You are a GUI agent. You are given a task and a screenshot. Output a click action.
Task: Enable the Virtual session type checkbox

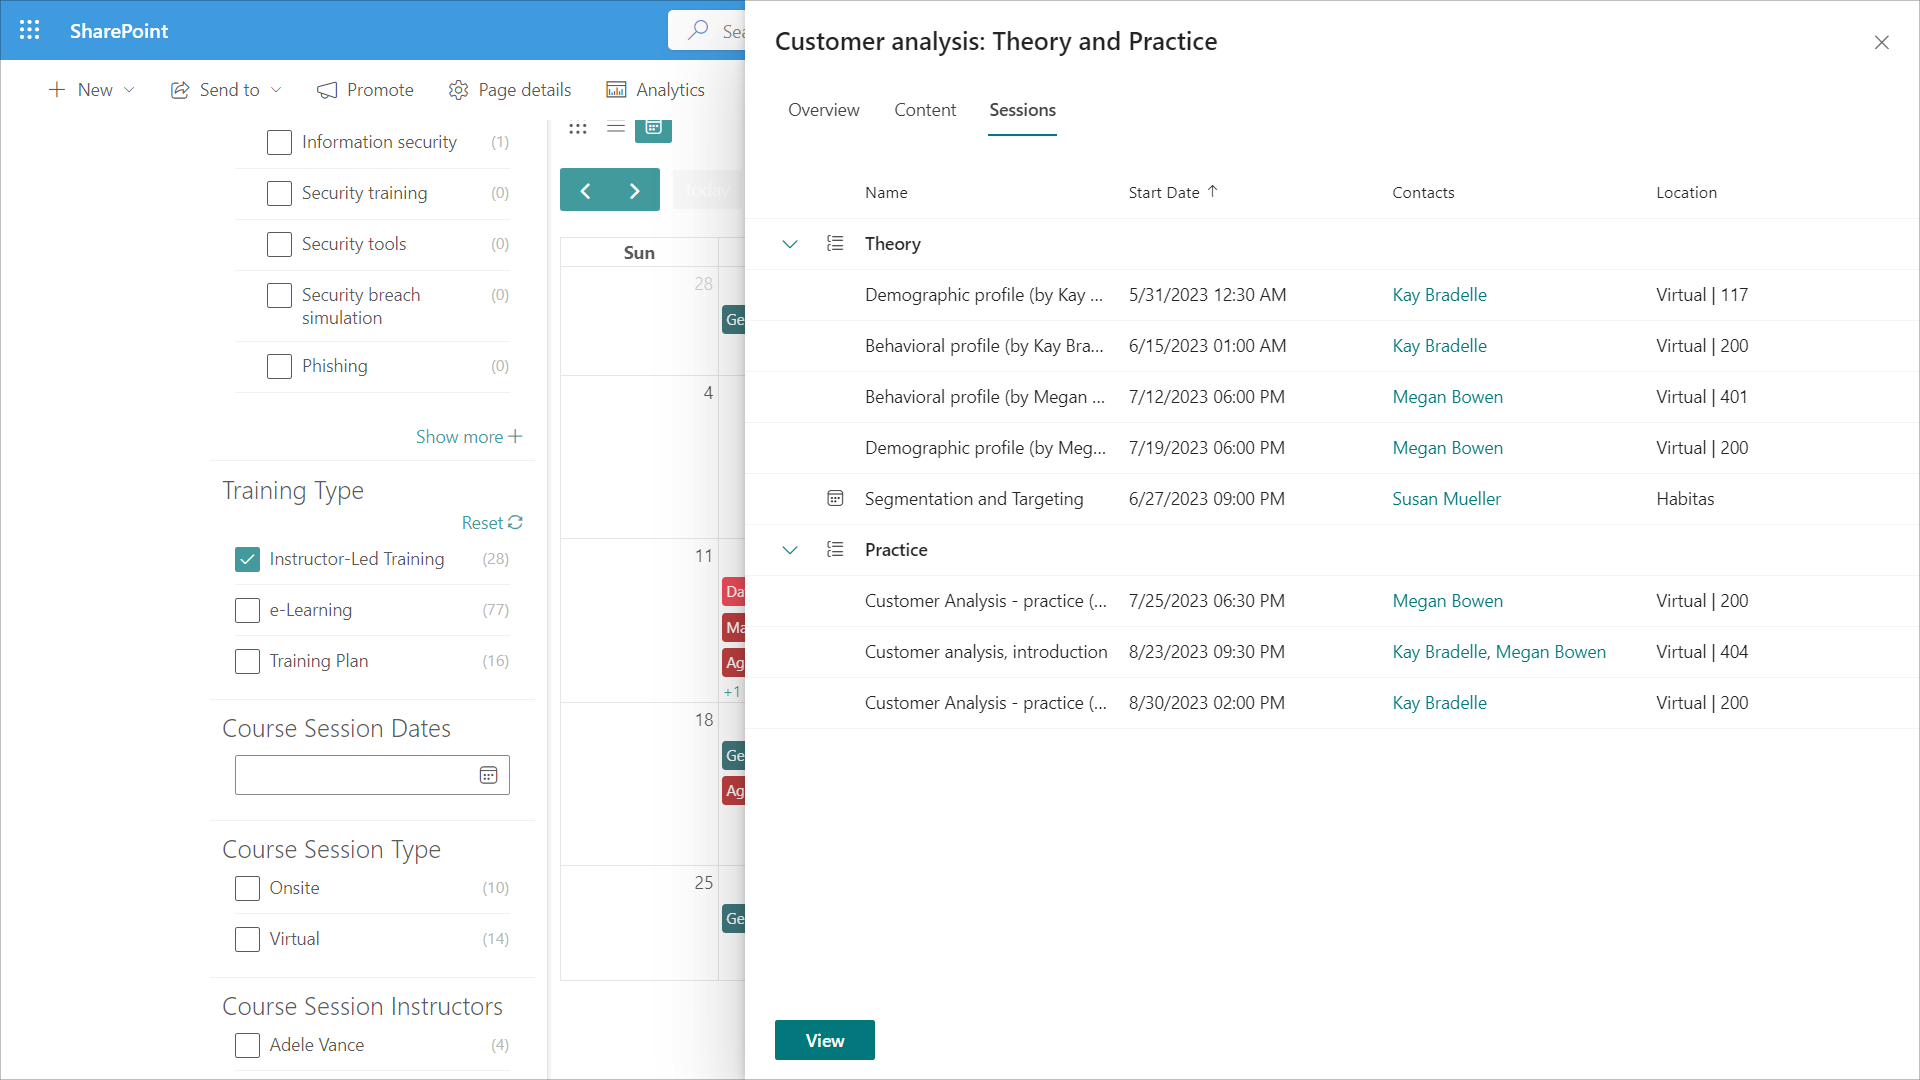point(247,939)
